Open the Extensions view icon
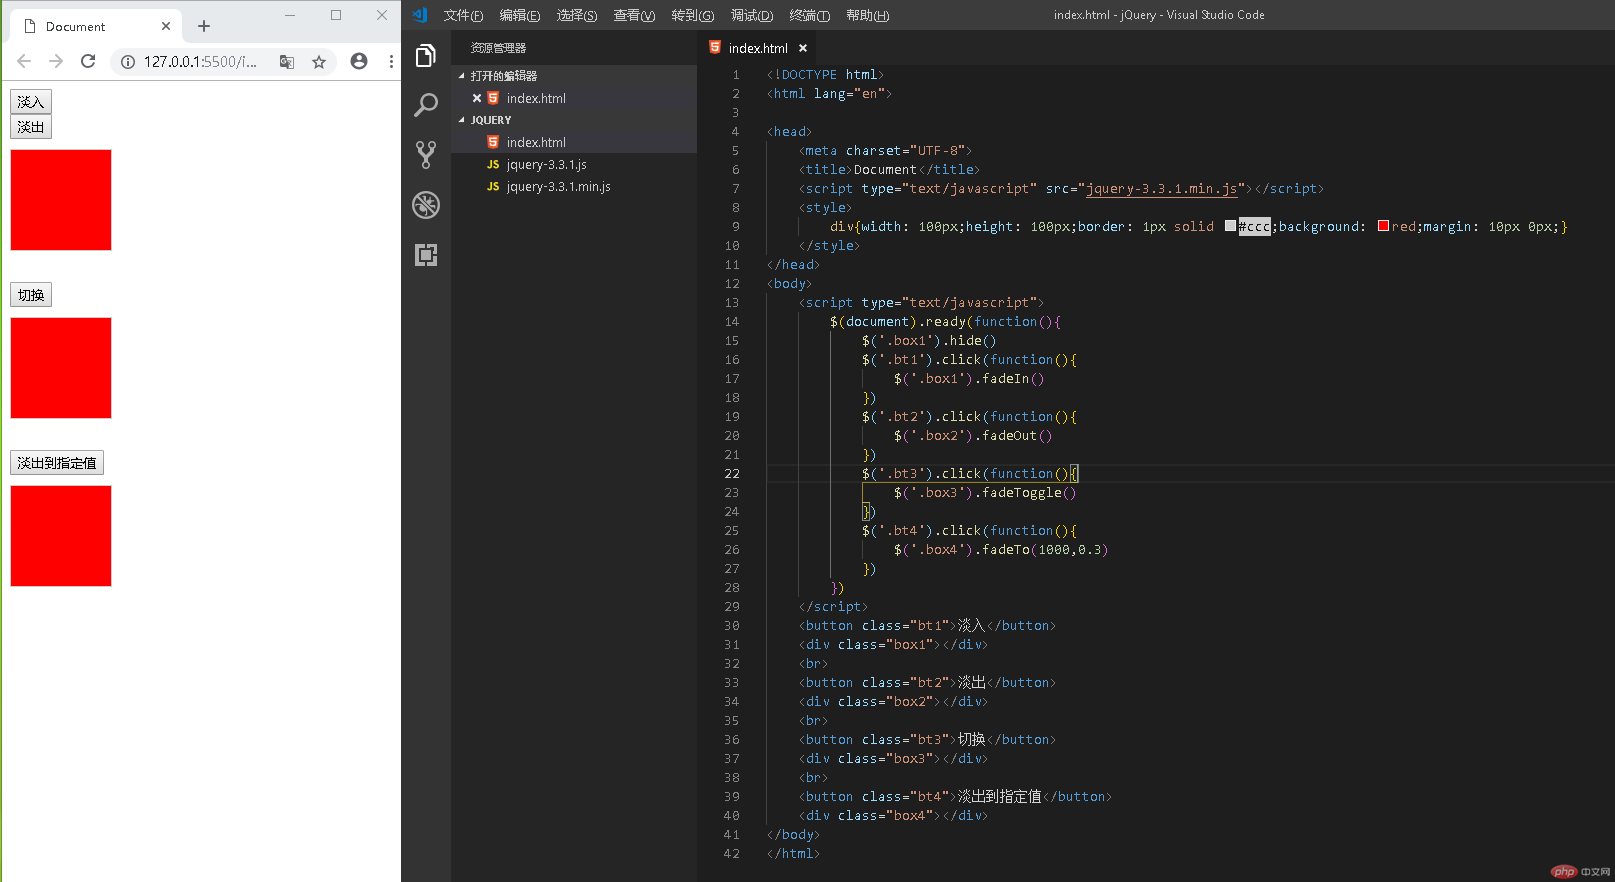 (x=426, y=255)
